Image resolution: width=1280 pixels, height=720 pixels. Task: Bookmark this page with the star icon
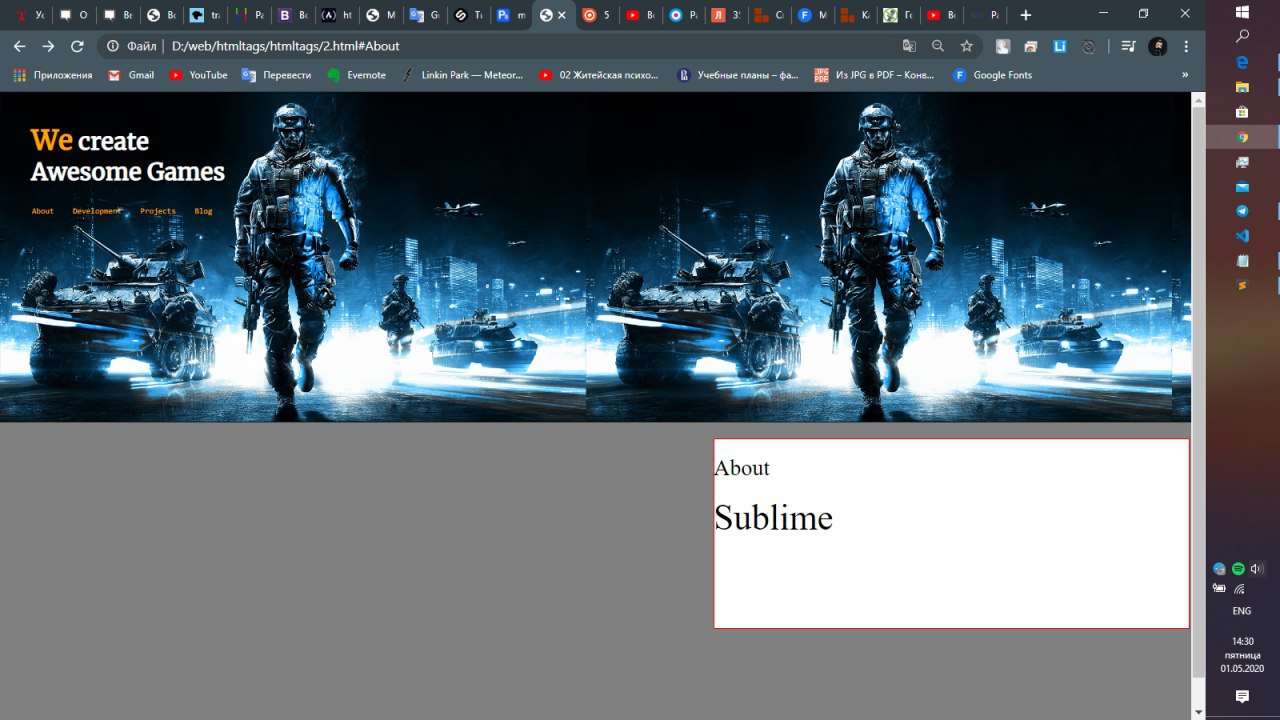tap(966, 46)
